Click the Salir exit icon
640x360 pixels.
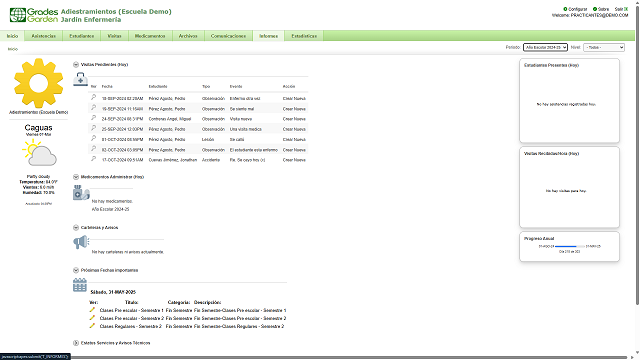[x=626, y=9]
